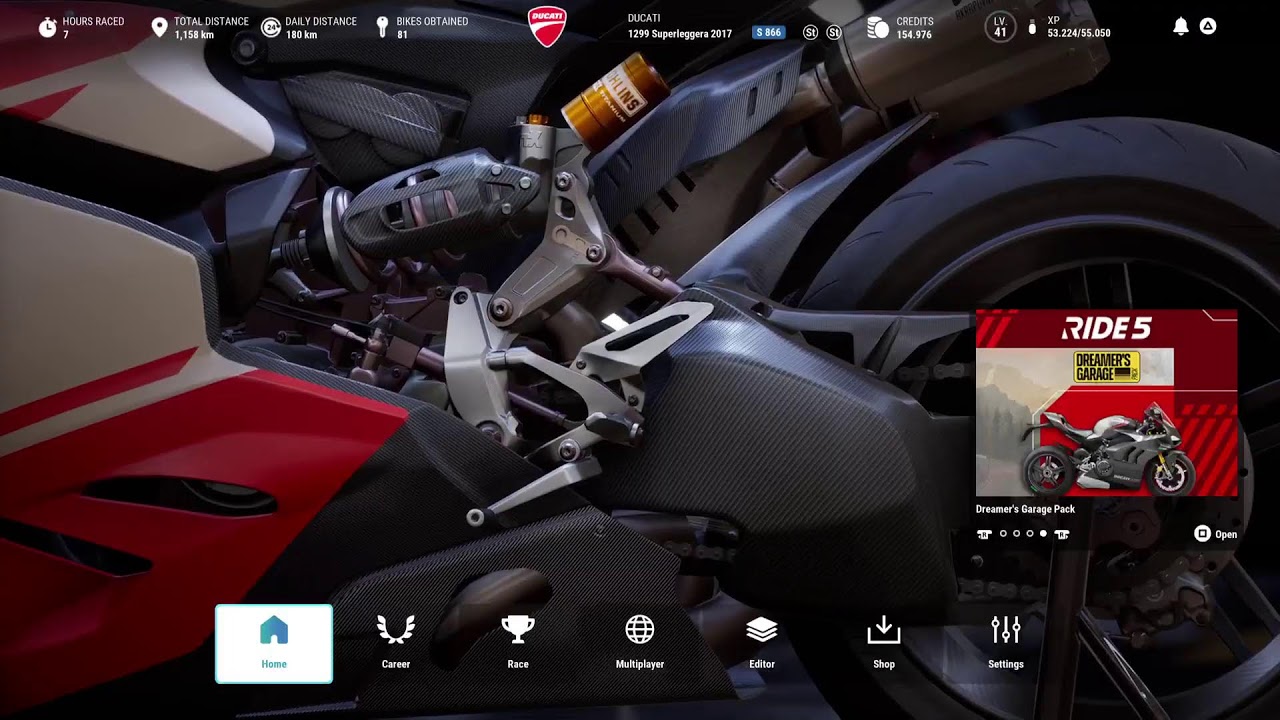Screen dimensions: 1280x720
Task: Open the RIDE 5 Dreamer's Garage banner
Action: (x=1107, y=403)
